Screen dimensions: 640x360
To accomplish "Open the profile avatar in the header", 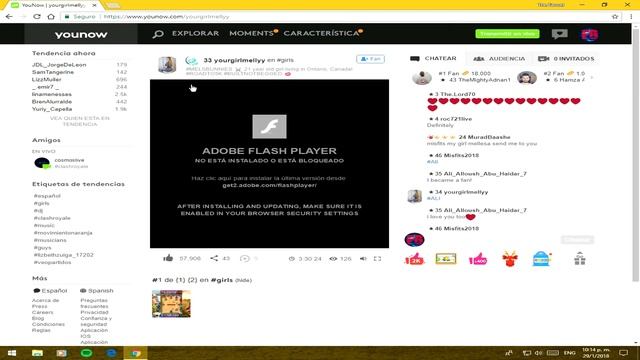I will point(589,34).
